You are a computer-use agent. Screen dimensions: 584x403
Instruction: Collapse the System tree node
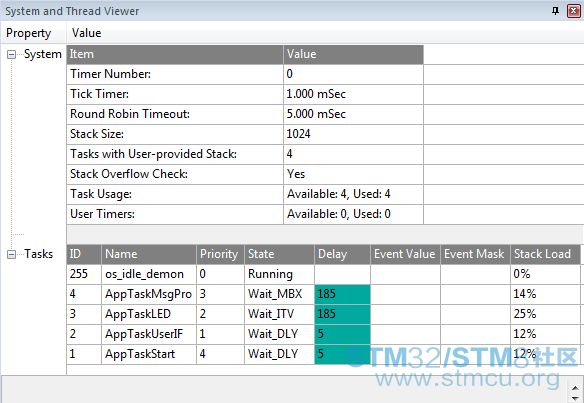12,55
